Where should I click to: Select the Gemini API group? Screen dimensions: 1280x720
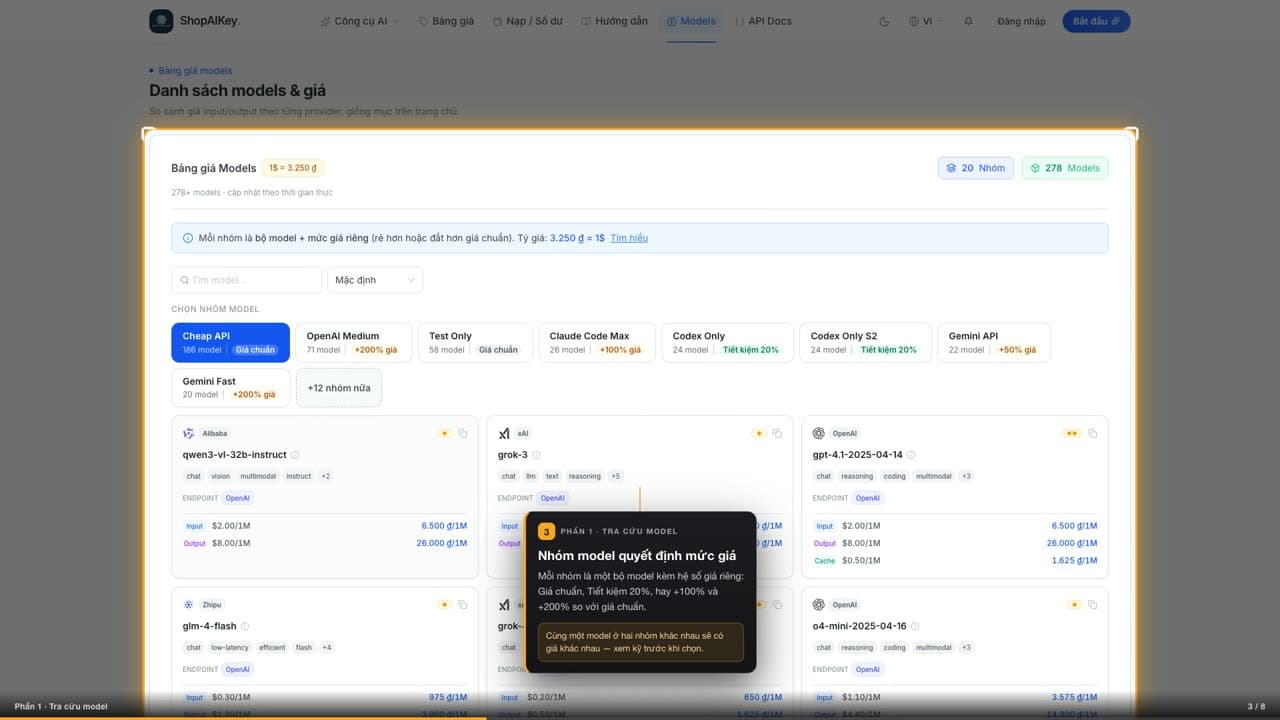click(x=994, y=343)
